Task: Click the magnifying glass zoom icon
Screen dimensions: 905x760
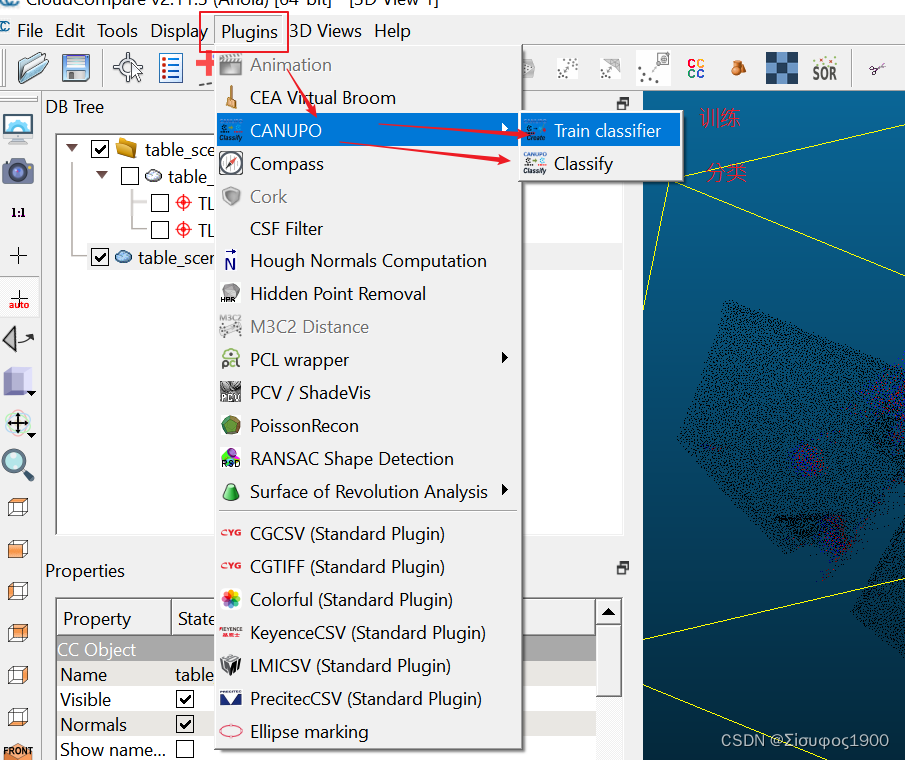Action: (18, 465)
